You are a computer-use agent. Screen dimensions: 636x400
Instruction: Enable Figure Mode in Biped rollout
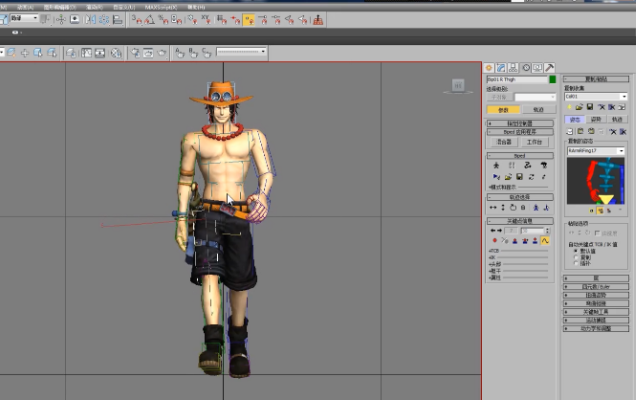click(x=496, y=165)
